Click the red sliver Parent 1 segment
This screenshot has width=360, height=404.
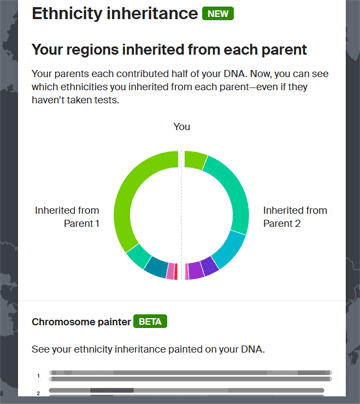pos(176,272)
